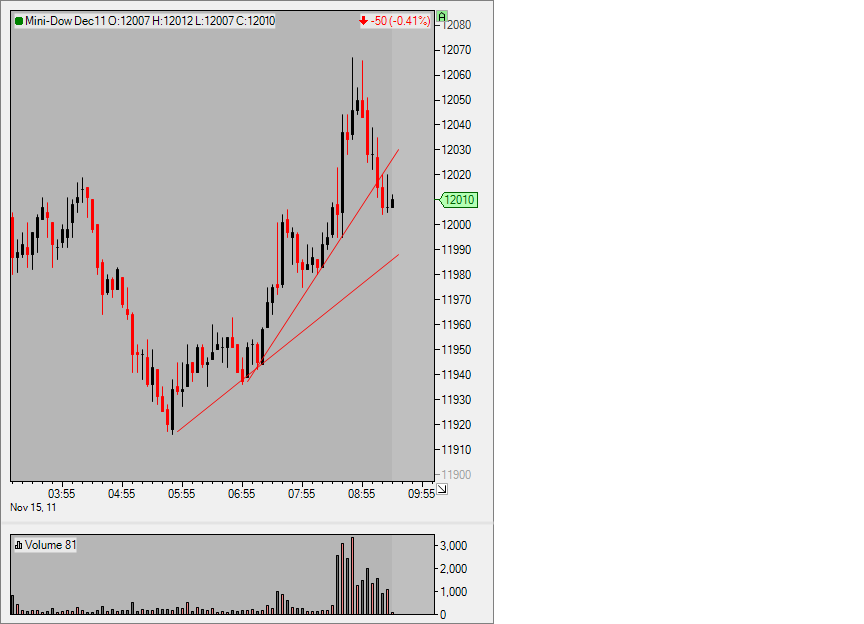
Task: Click the red down arrow beside -50
Action: 364,21
